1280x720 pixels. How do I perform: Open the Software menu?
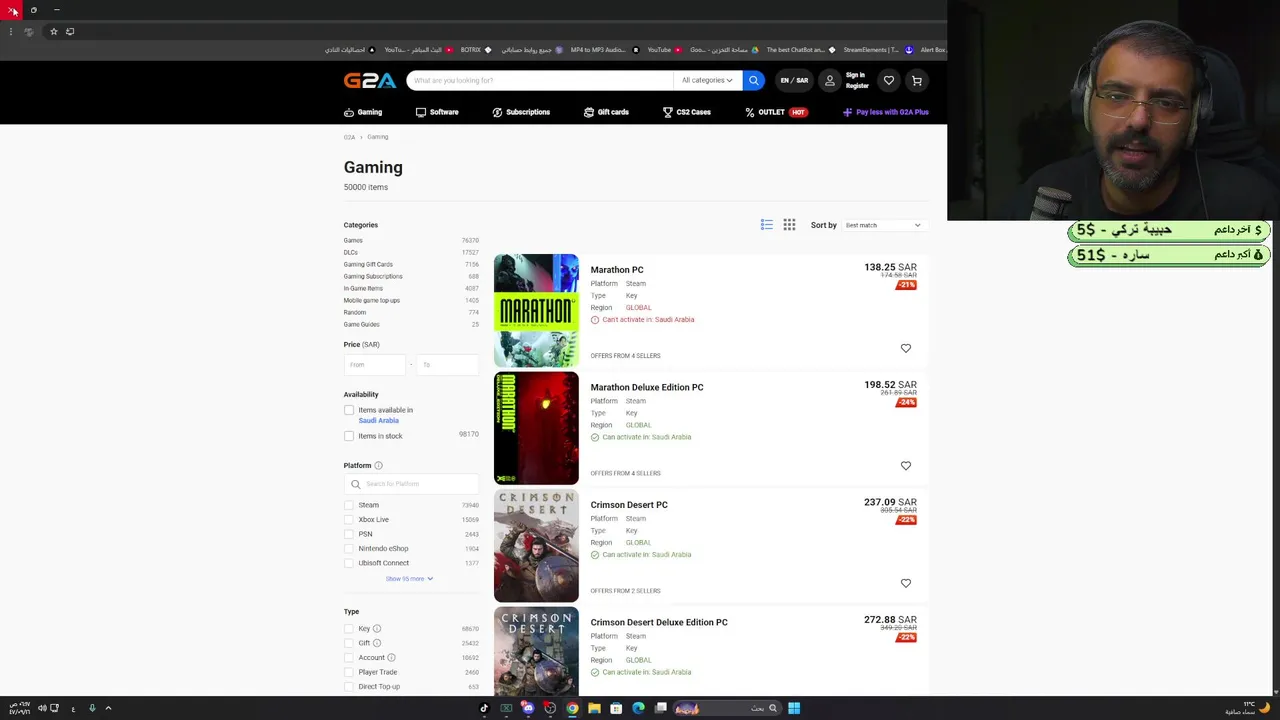point(437,112)
